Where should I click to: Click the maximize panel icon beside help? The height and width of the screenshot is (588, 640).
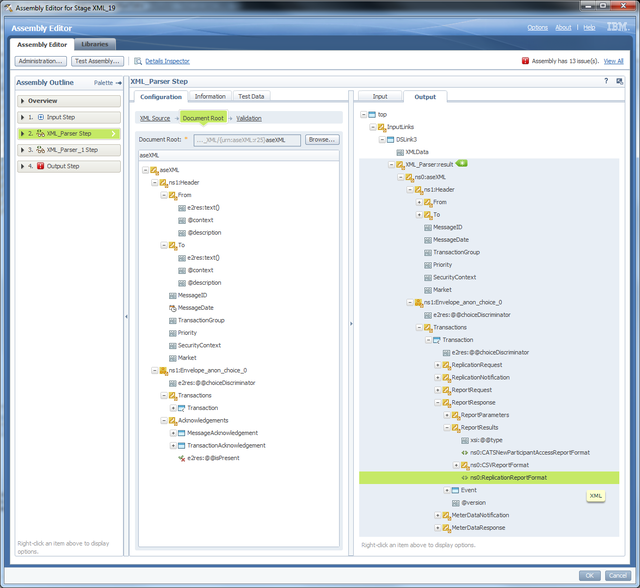619,81
